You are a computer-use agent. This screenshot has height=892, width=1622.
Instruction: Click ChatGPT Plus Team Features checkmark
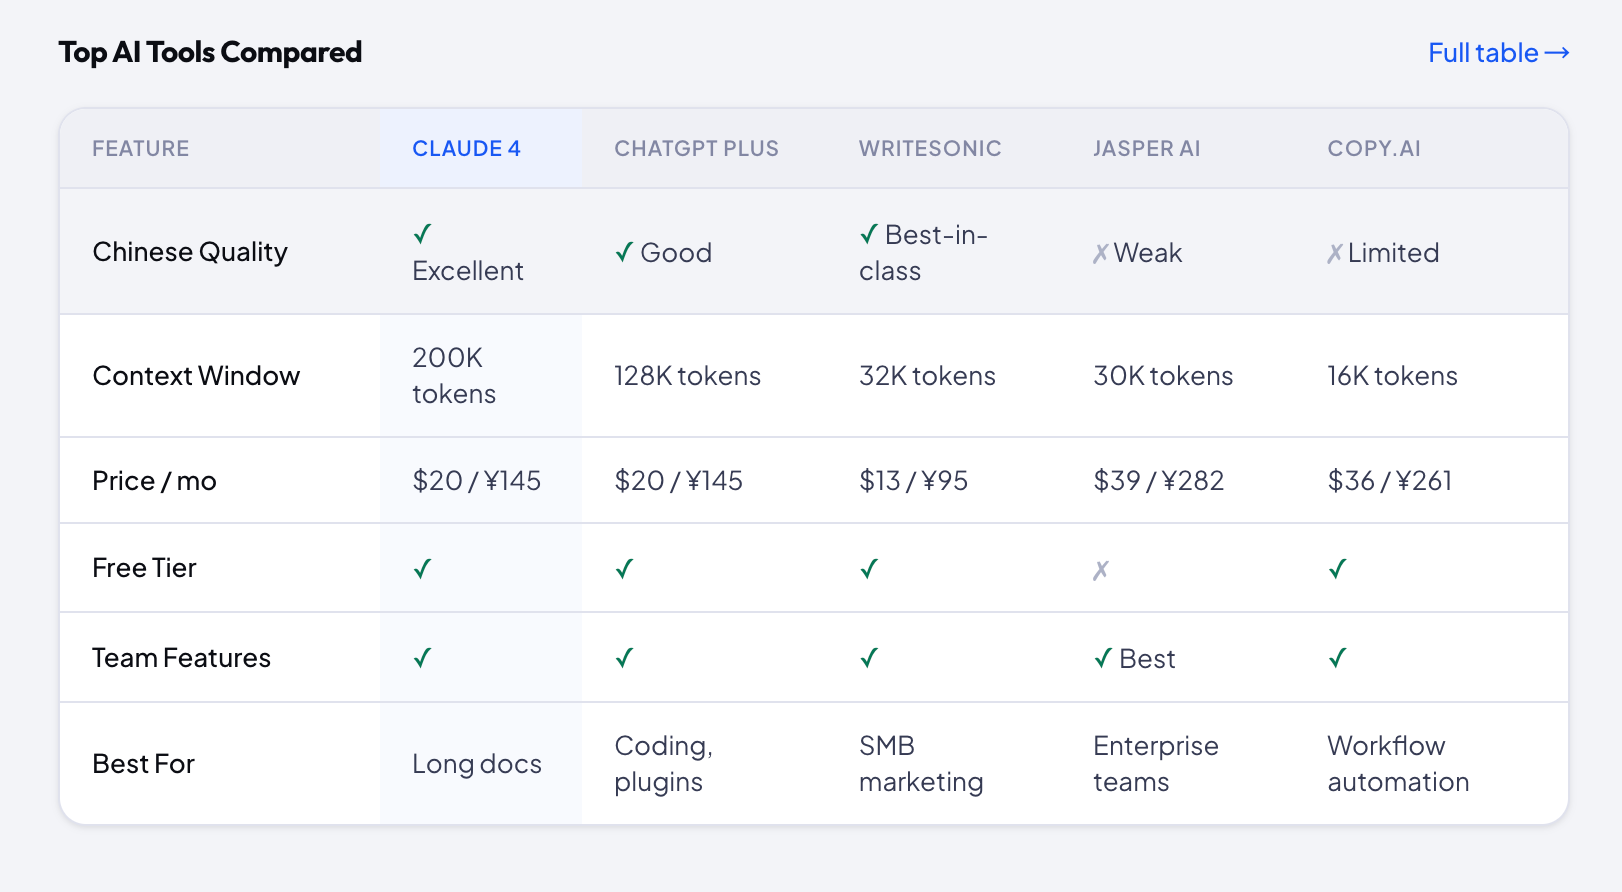click(x=625, y=658)
